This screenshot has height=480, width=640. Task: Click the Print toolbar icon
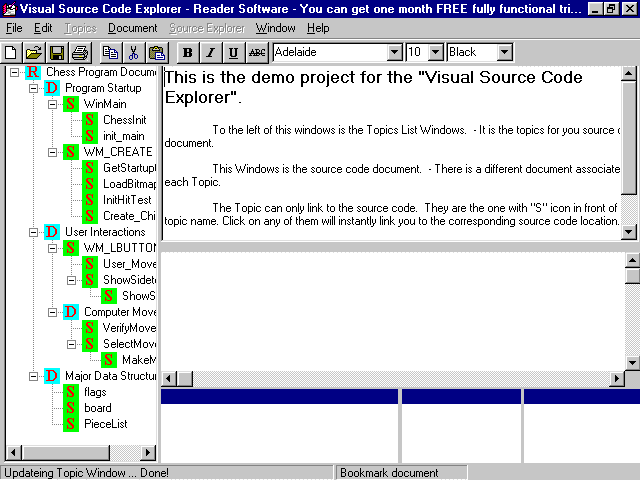(x=80, y=52)
